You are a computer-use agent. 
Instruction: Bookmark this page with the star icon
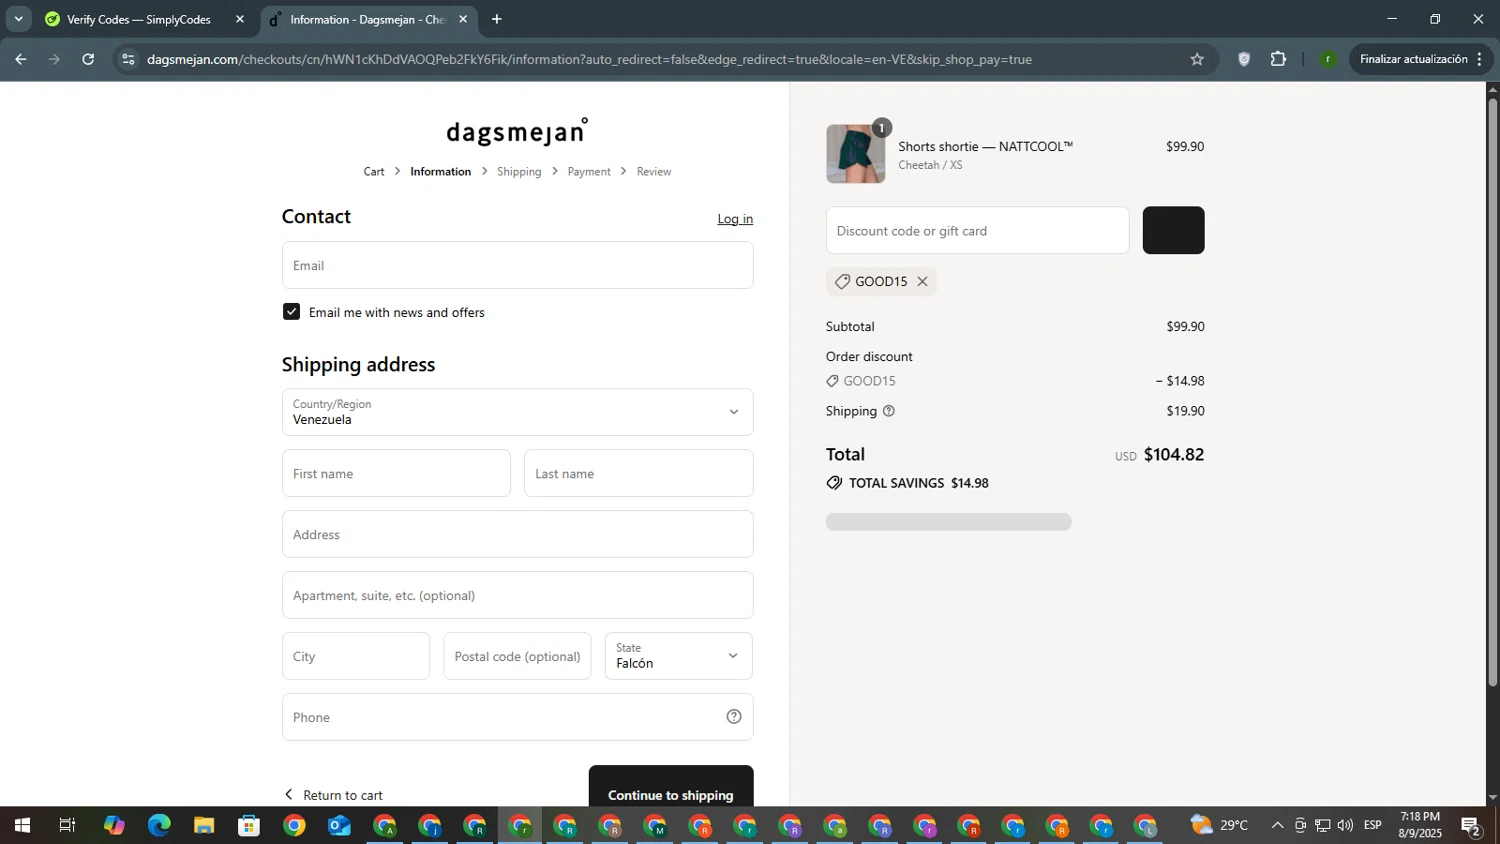(1197, 59)
